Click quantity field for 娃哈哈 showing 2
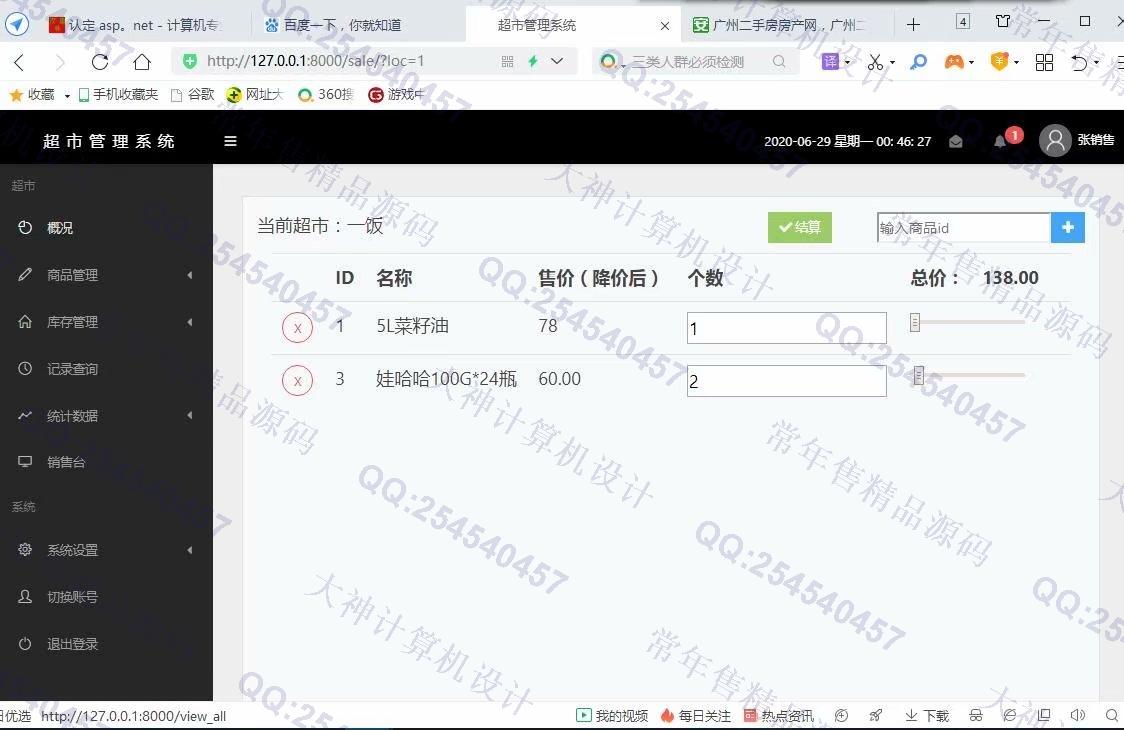1124x730 pixels. [x=786, y=381]
